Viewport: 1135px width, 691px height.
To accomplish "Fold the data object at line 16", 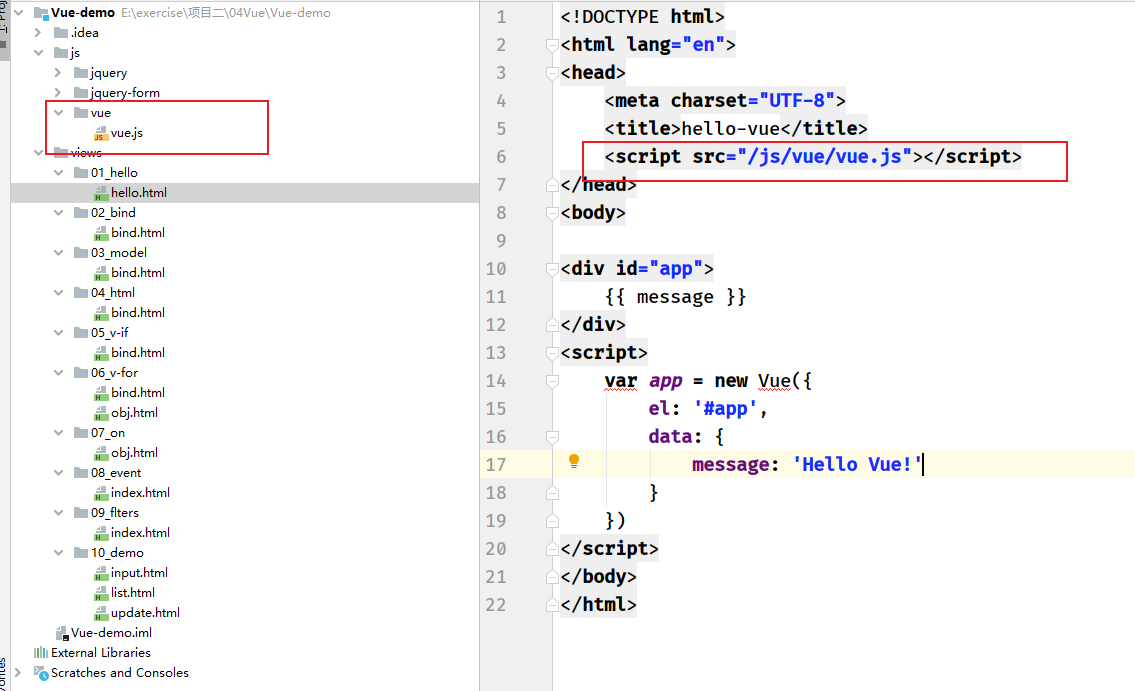I will [x=552, y=437].
